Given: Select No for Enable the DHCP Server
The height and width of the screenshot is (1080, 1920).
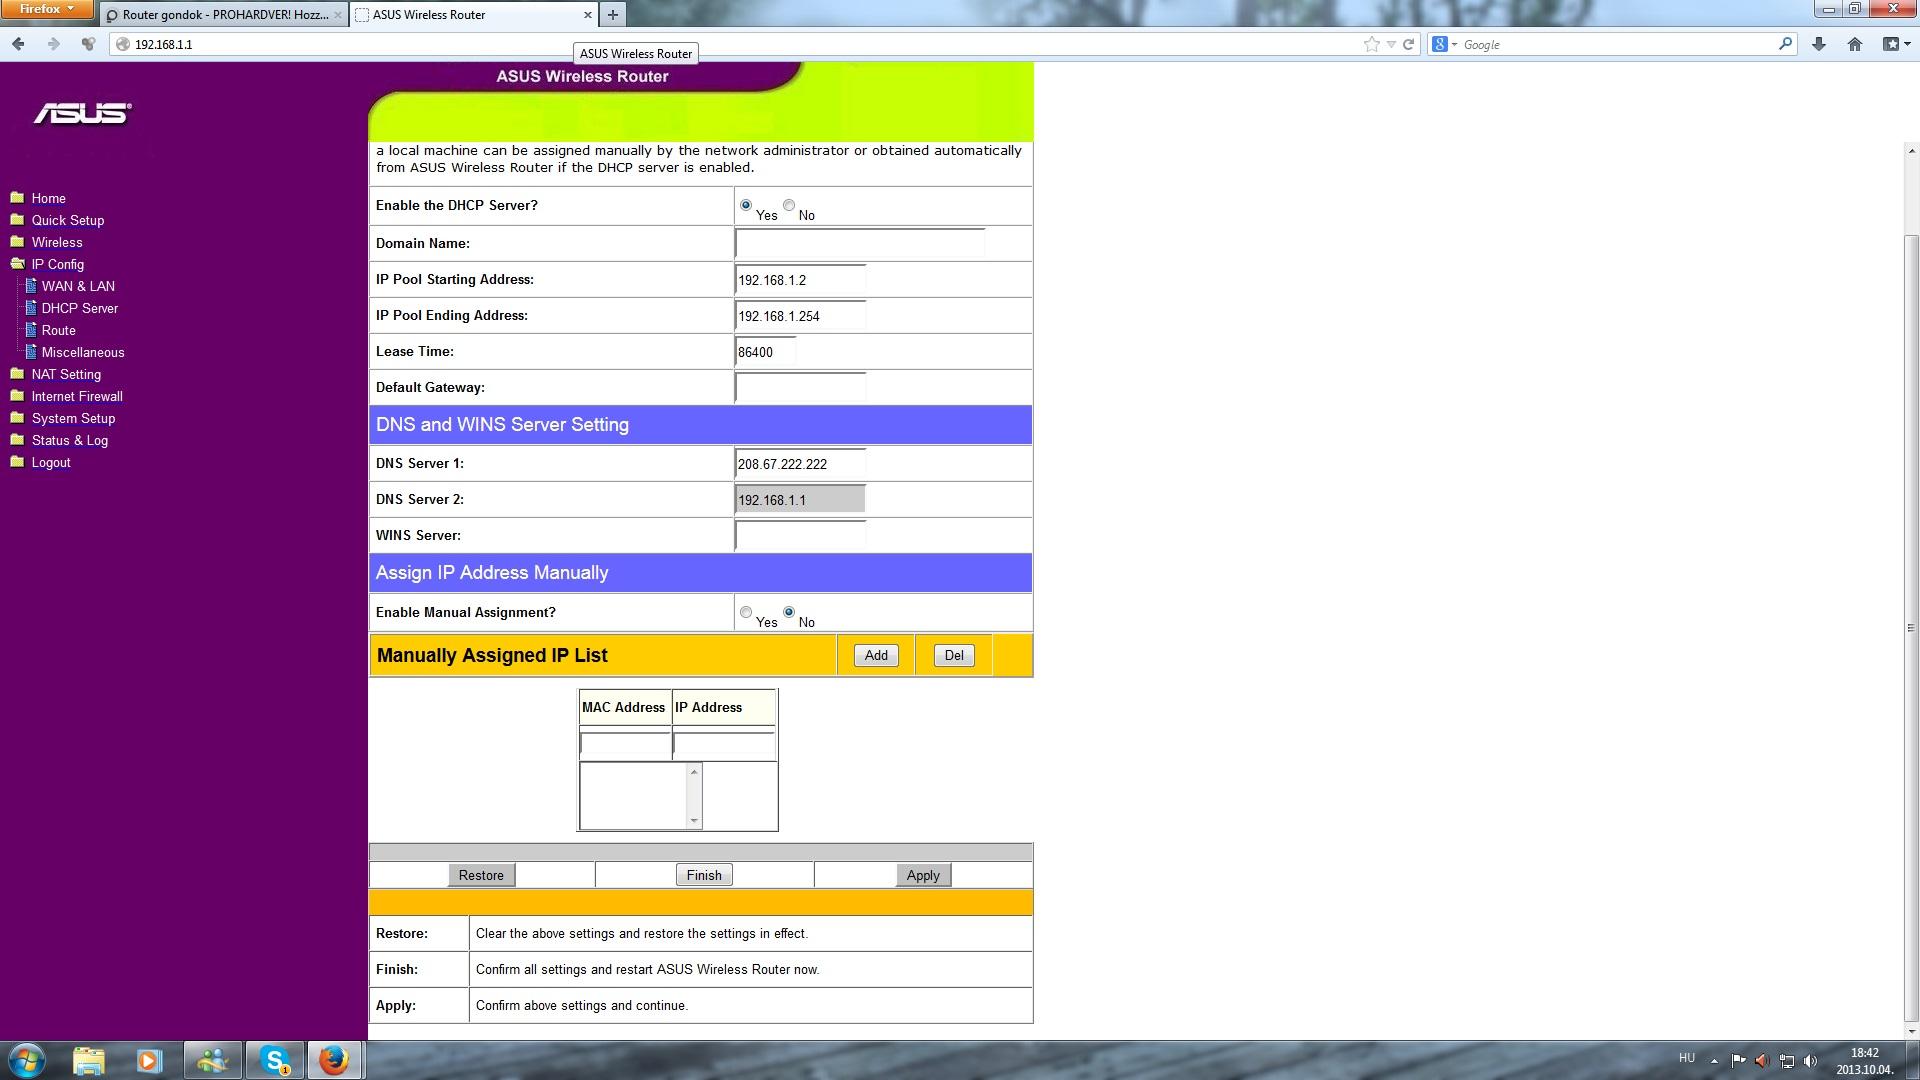Looking at the screenshot, I should [789, 205].
